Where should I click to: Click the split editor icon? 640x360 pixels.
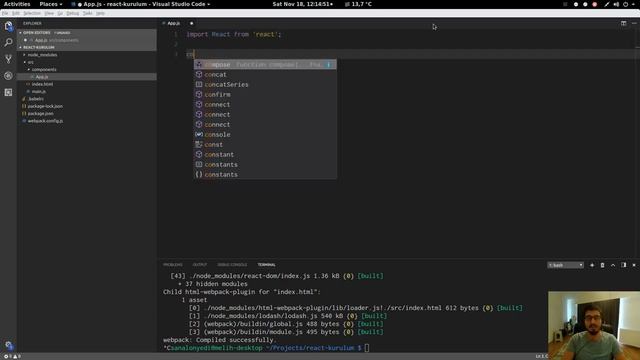[623, 23]
